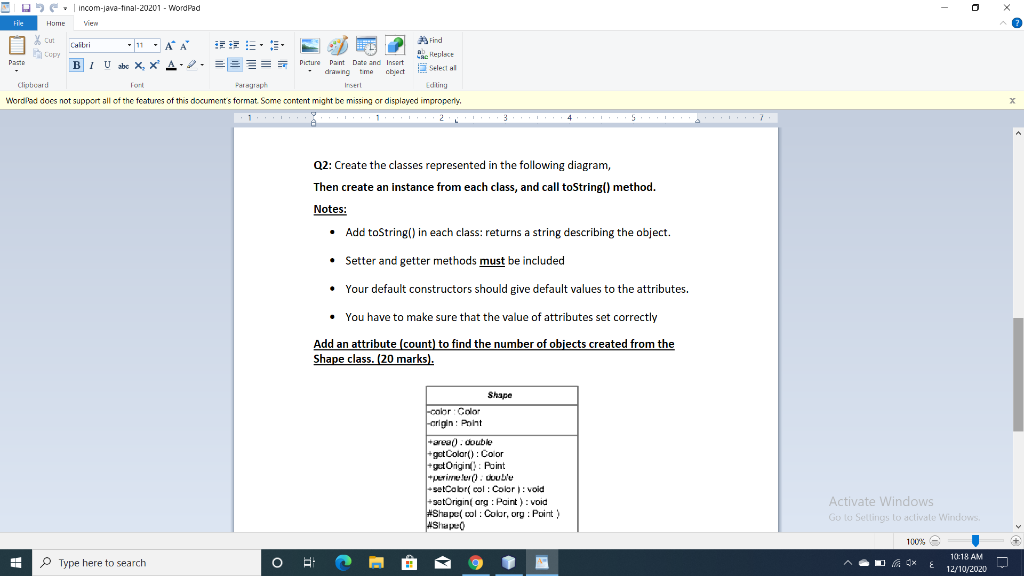Image resolution: width=1024 pixels, height=576 pixels.
Task: Click the Find button
Action: pos(430,40)
